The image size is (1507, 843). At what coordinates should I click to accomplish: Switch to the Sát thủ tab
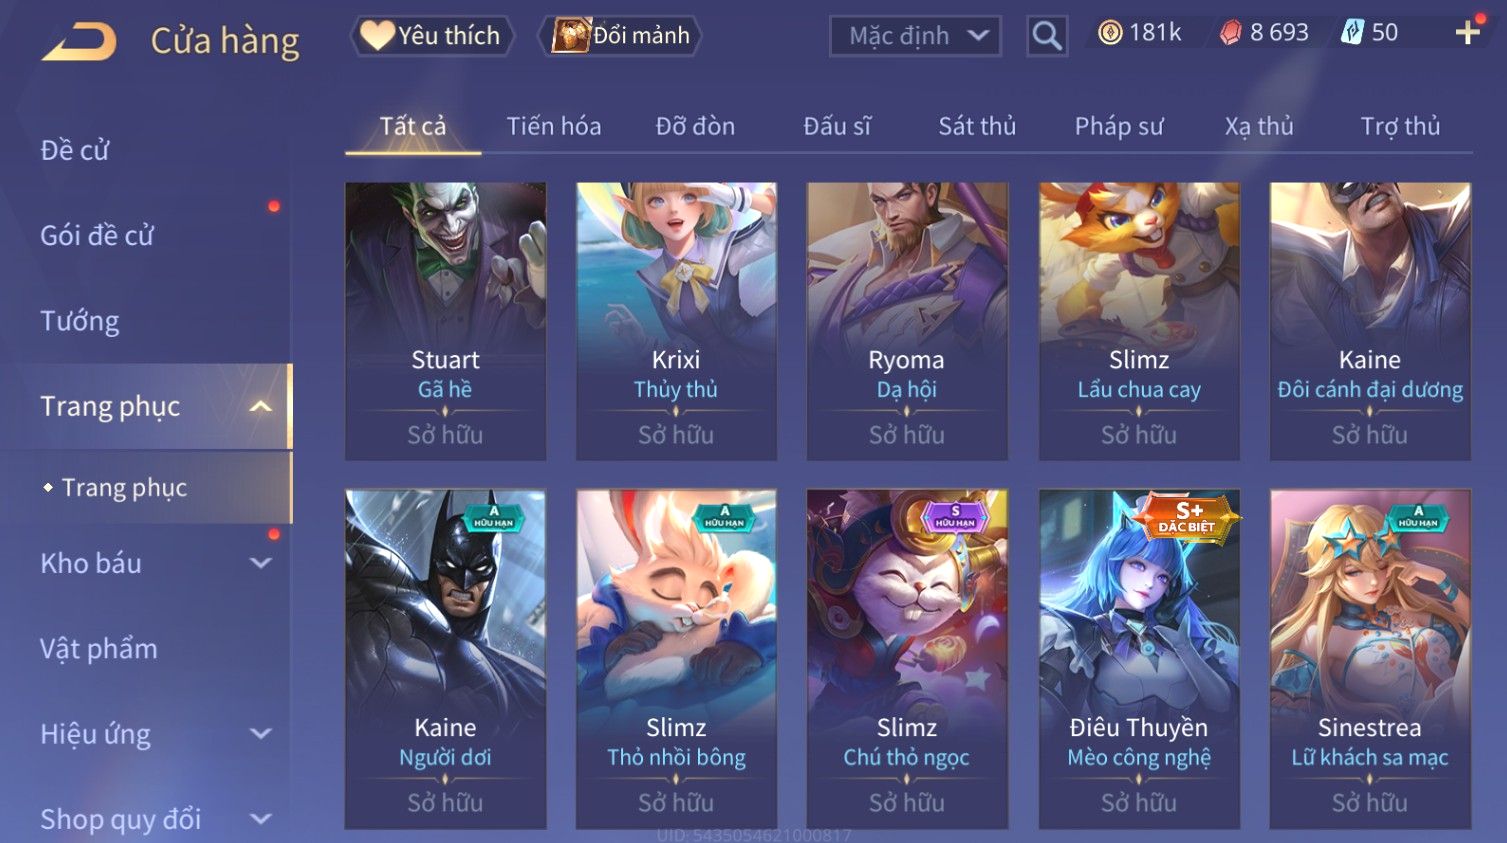click(x=977, y=126)
